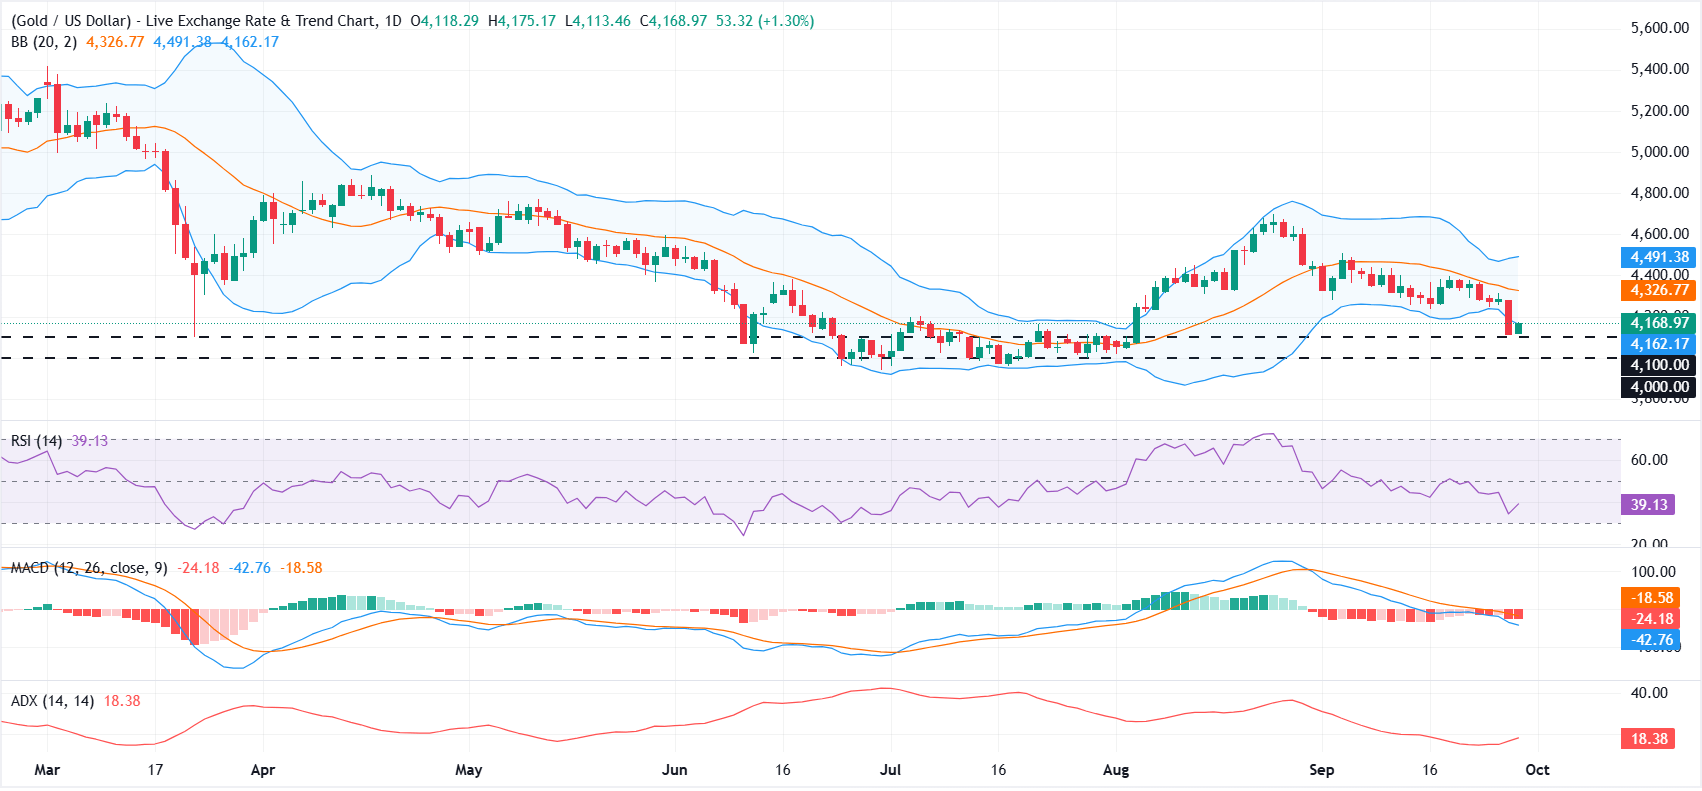The height and width of the screenshot is (791, 1702).
Task: Click the Sep date marker on time axis
Action: (x=1322, y=770)
